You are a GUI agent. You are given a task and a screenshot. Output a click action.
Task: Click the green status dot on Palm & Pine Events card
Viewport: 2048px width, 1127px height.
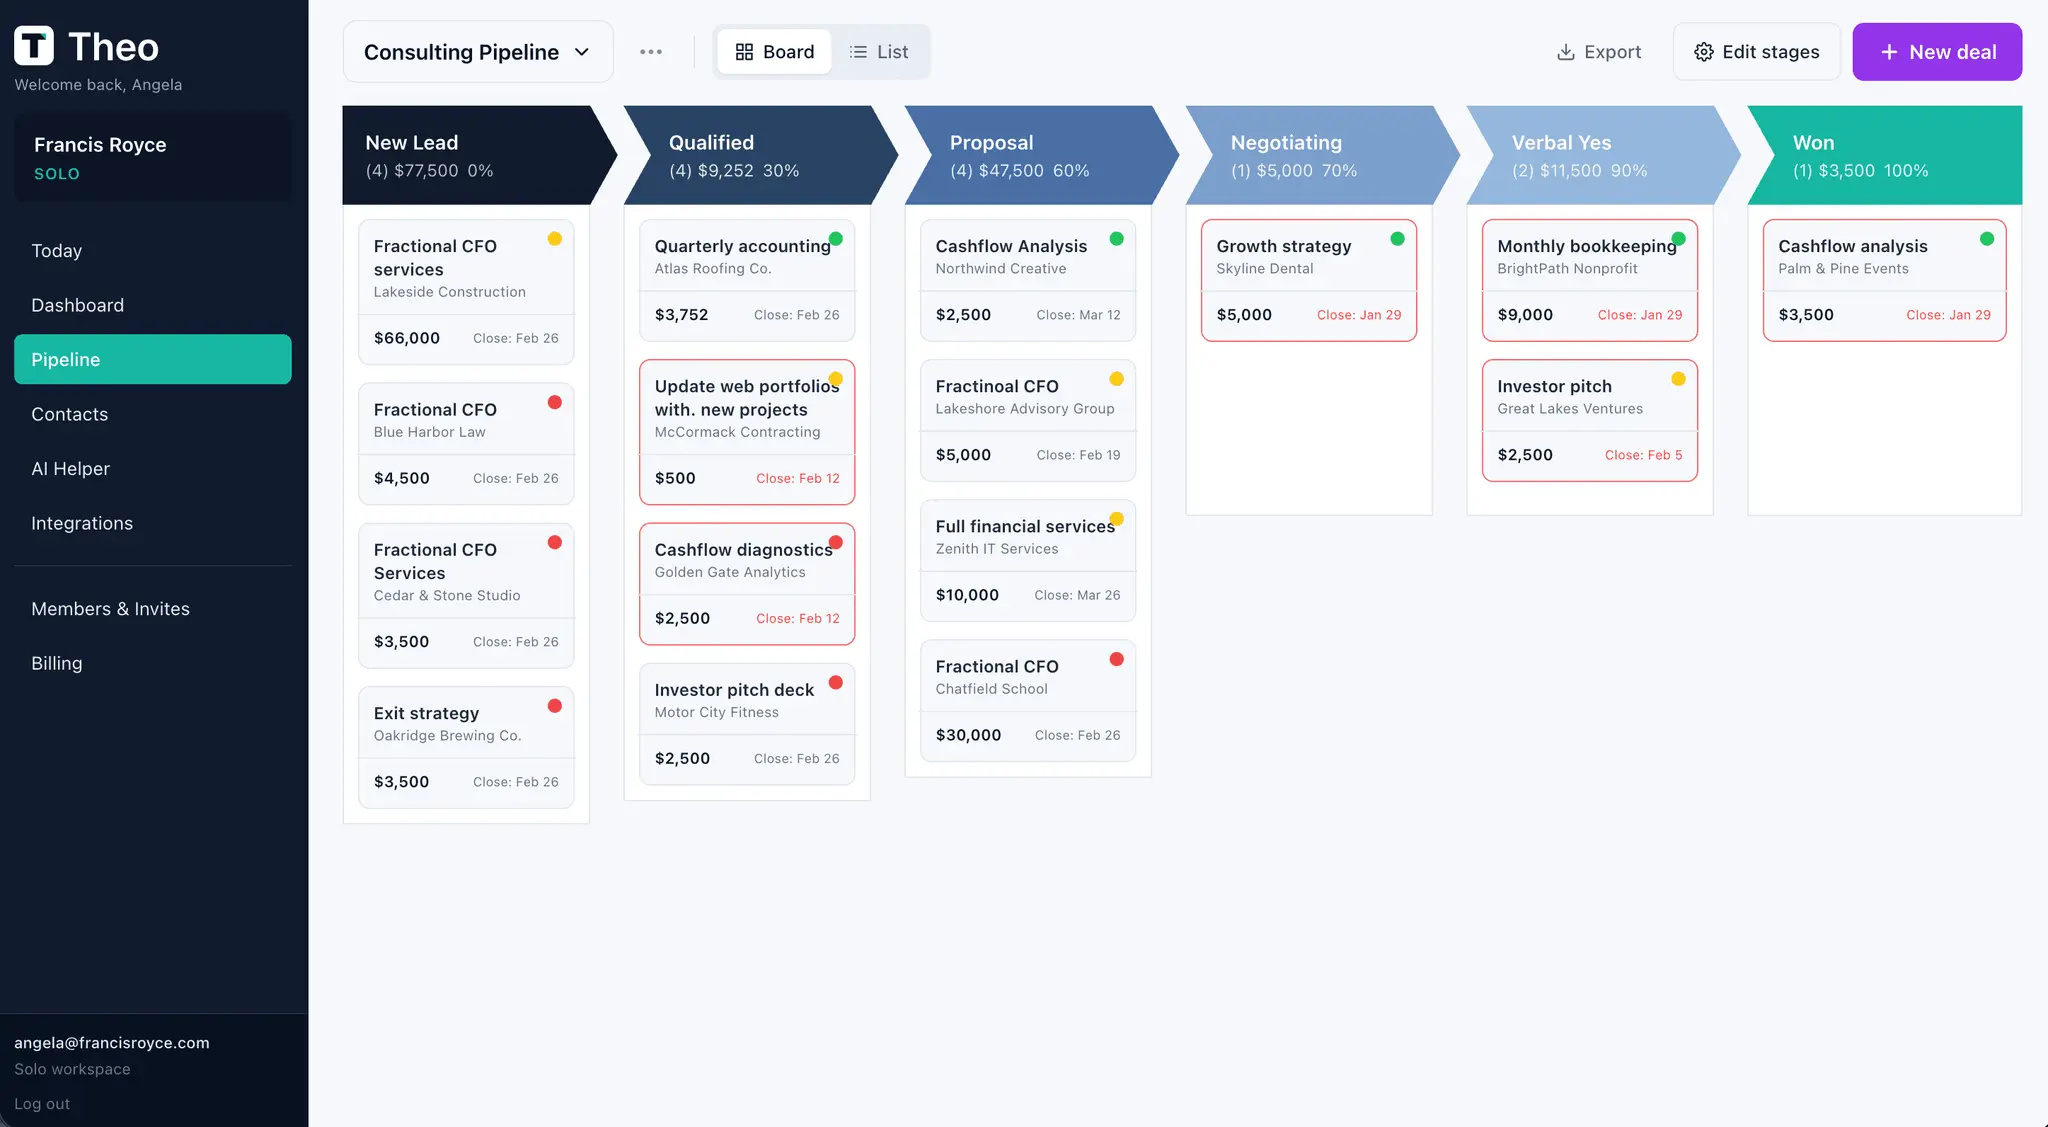(x=1987, y=239)
